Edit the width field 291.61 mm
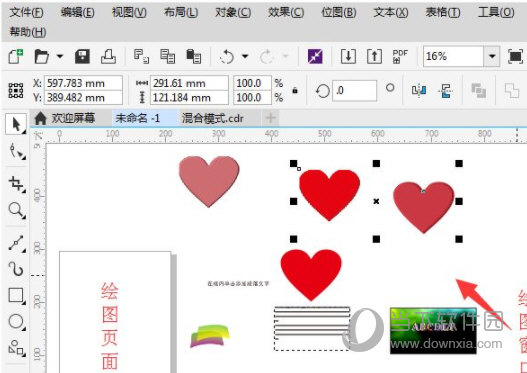This screenshot has height=373, width=527. [x=189, y=83]
